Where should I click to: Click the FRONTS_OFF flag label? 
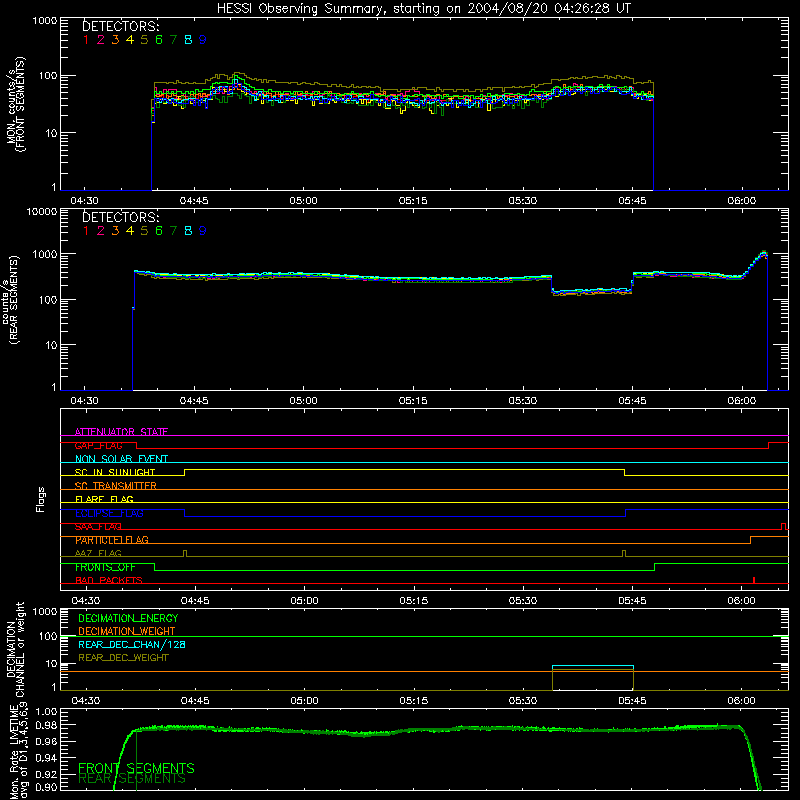pyautogui.click(x=106, y=567)
